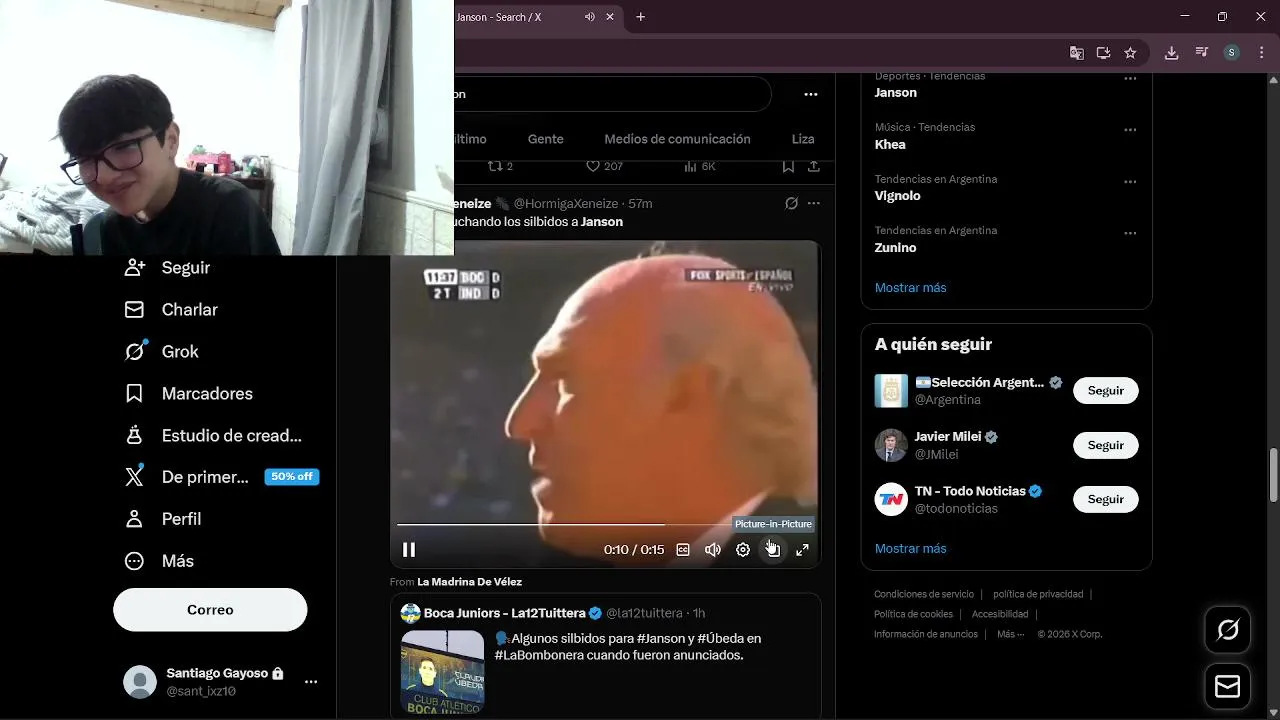Activate Picture-in-Picture mode button
Image resolution: width=1280 pixels, height=720 pixels.
[x=773, y=549]
